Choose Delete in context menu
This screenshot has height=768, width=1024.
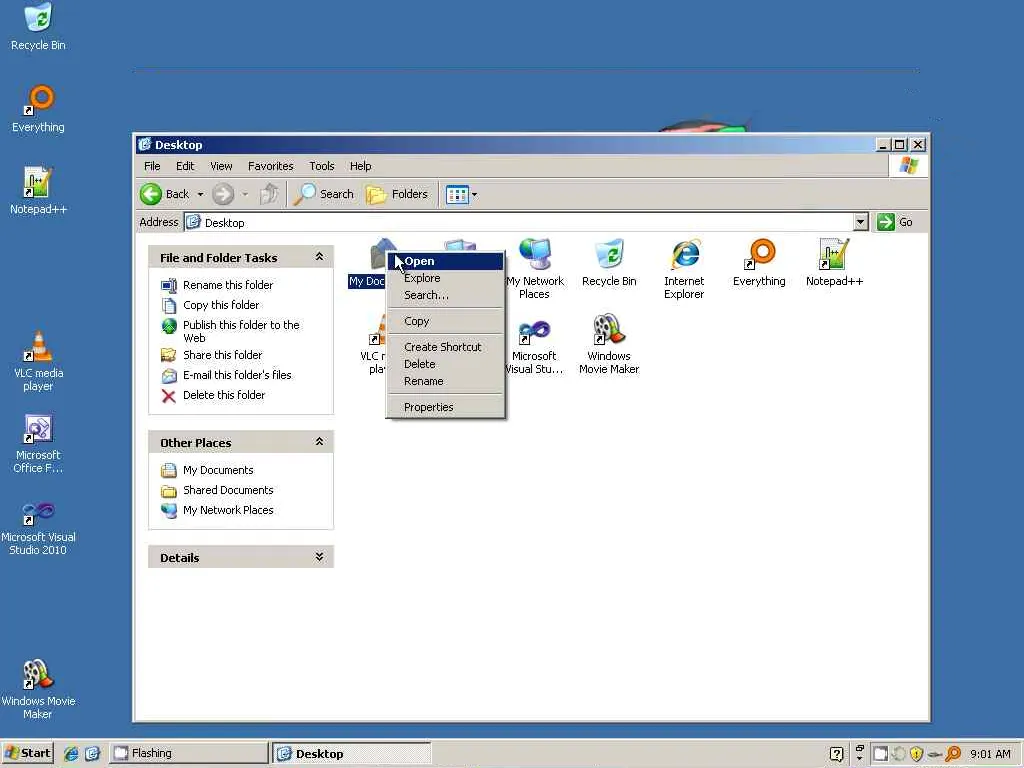(445, 364)
